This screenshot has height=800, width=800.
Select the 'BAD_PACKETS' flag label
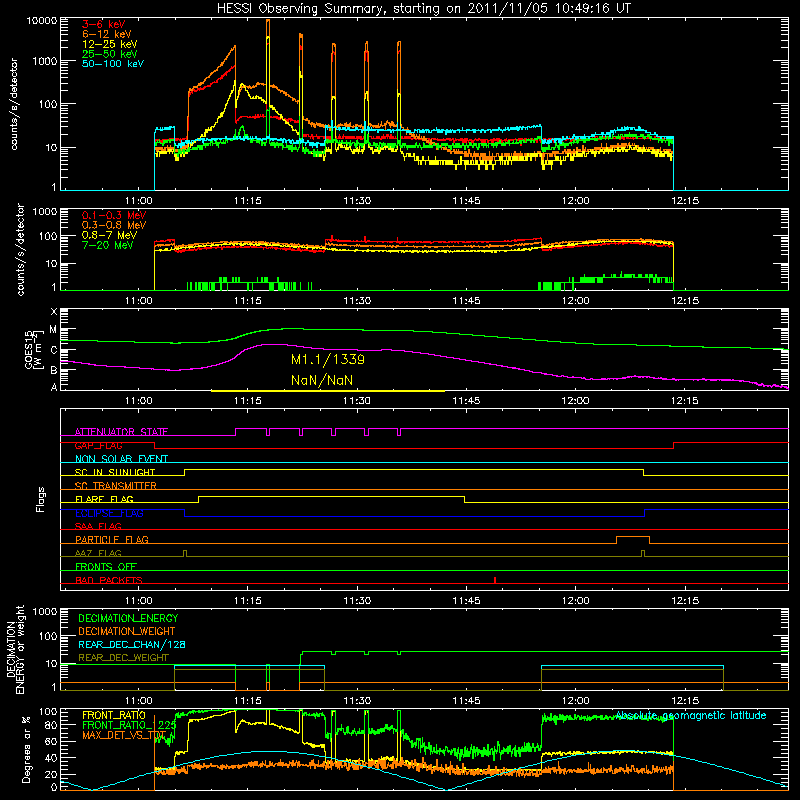coord(109,580)
